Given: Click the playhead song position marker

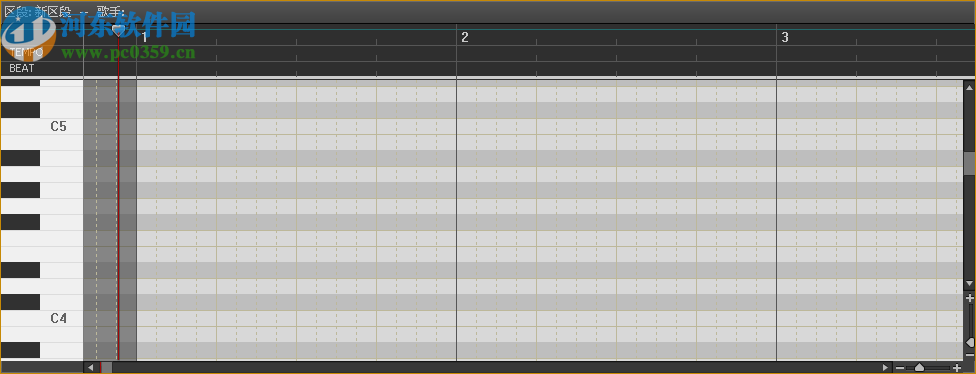Looking at the screenshot, I should click(x=117, y=30).
